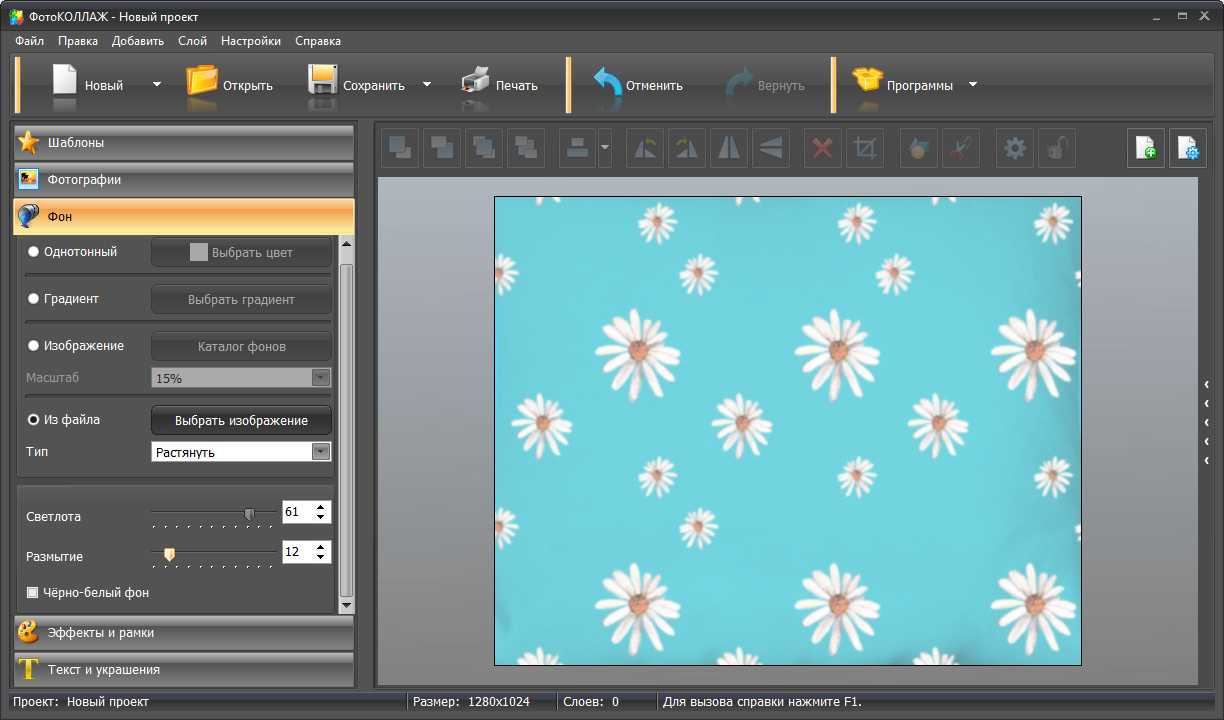Open page settings icon with gear
Screen dimensions: 1224x720
pyautogui.click(x=1188, y=149)
